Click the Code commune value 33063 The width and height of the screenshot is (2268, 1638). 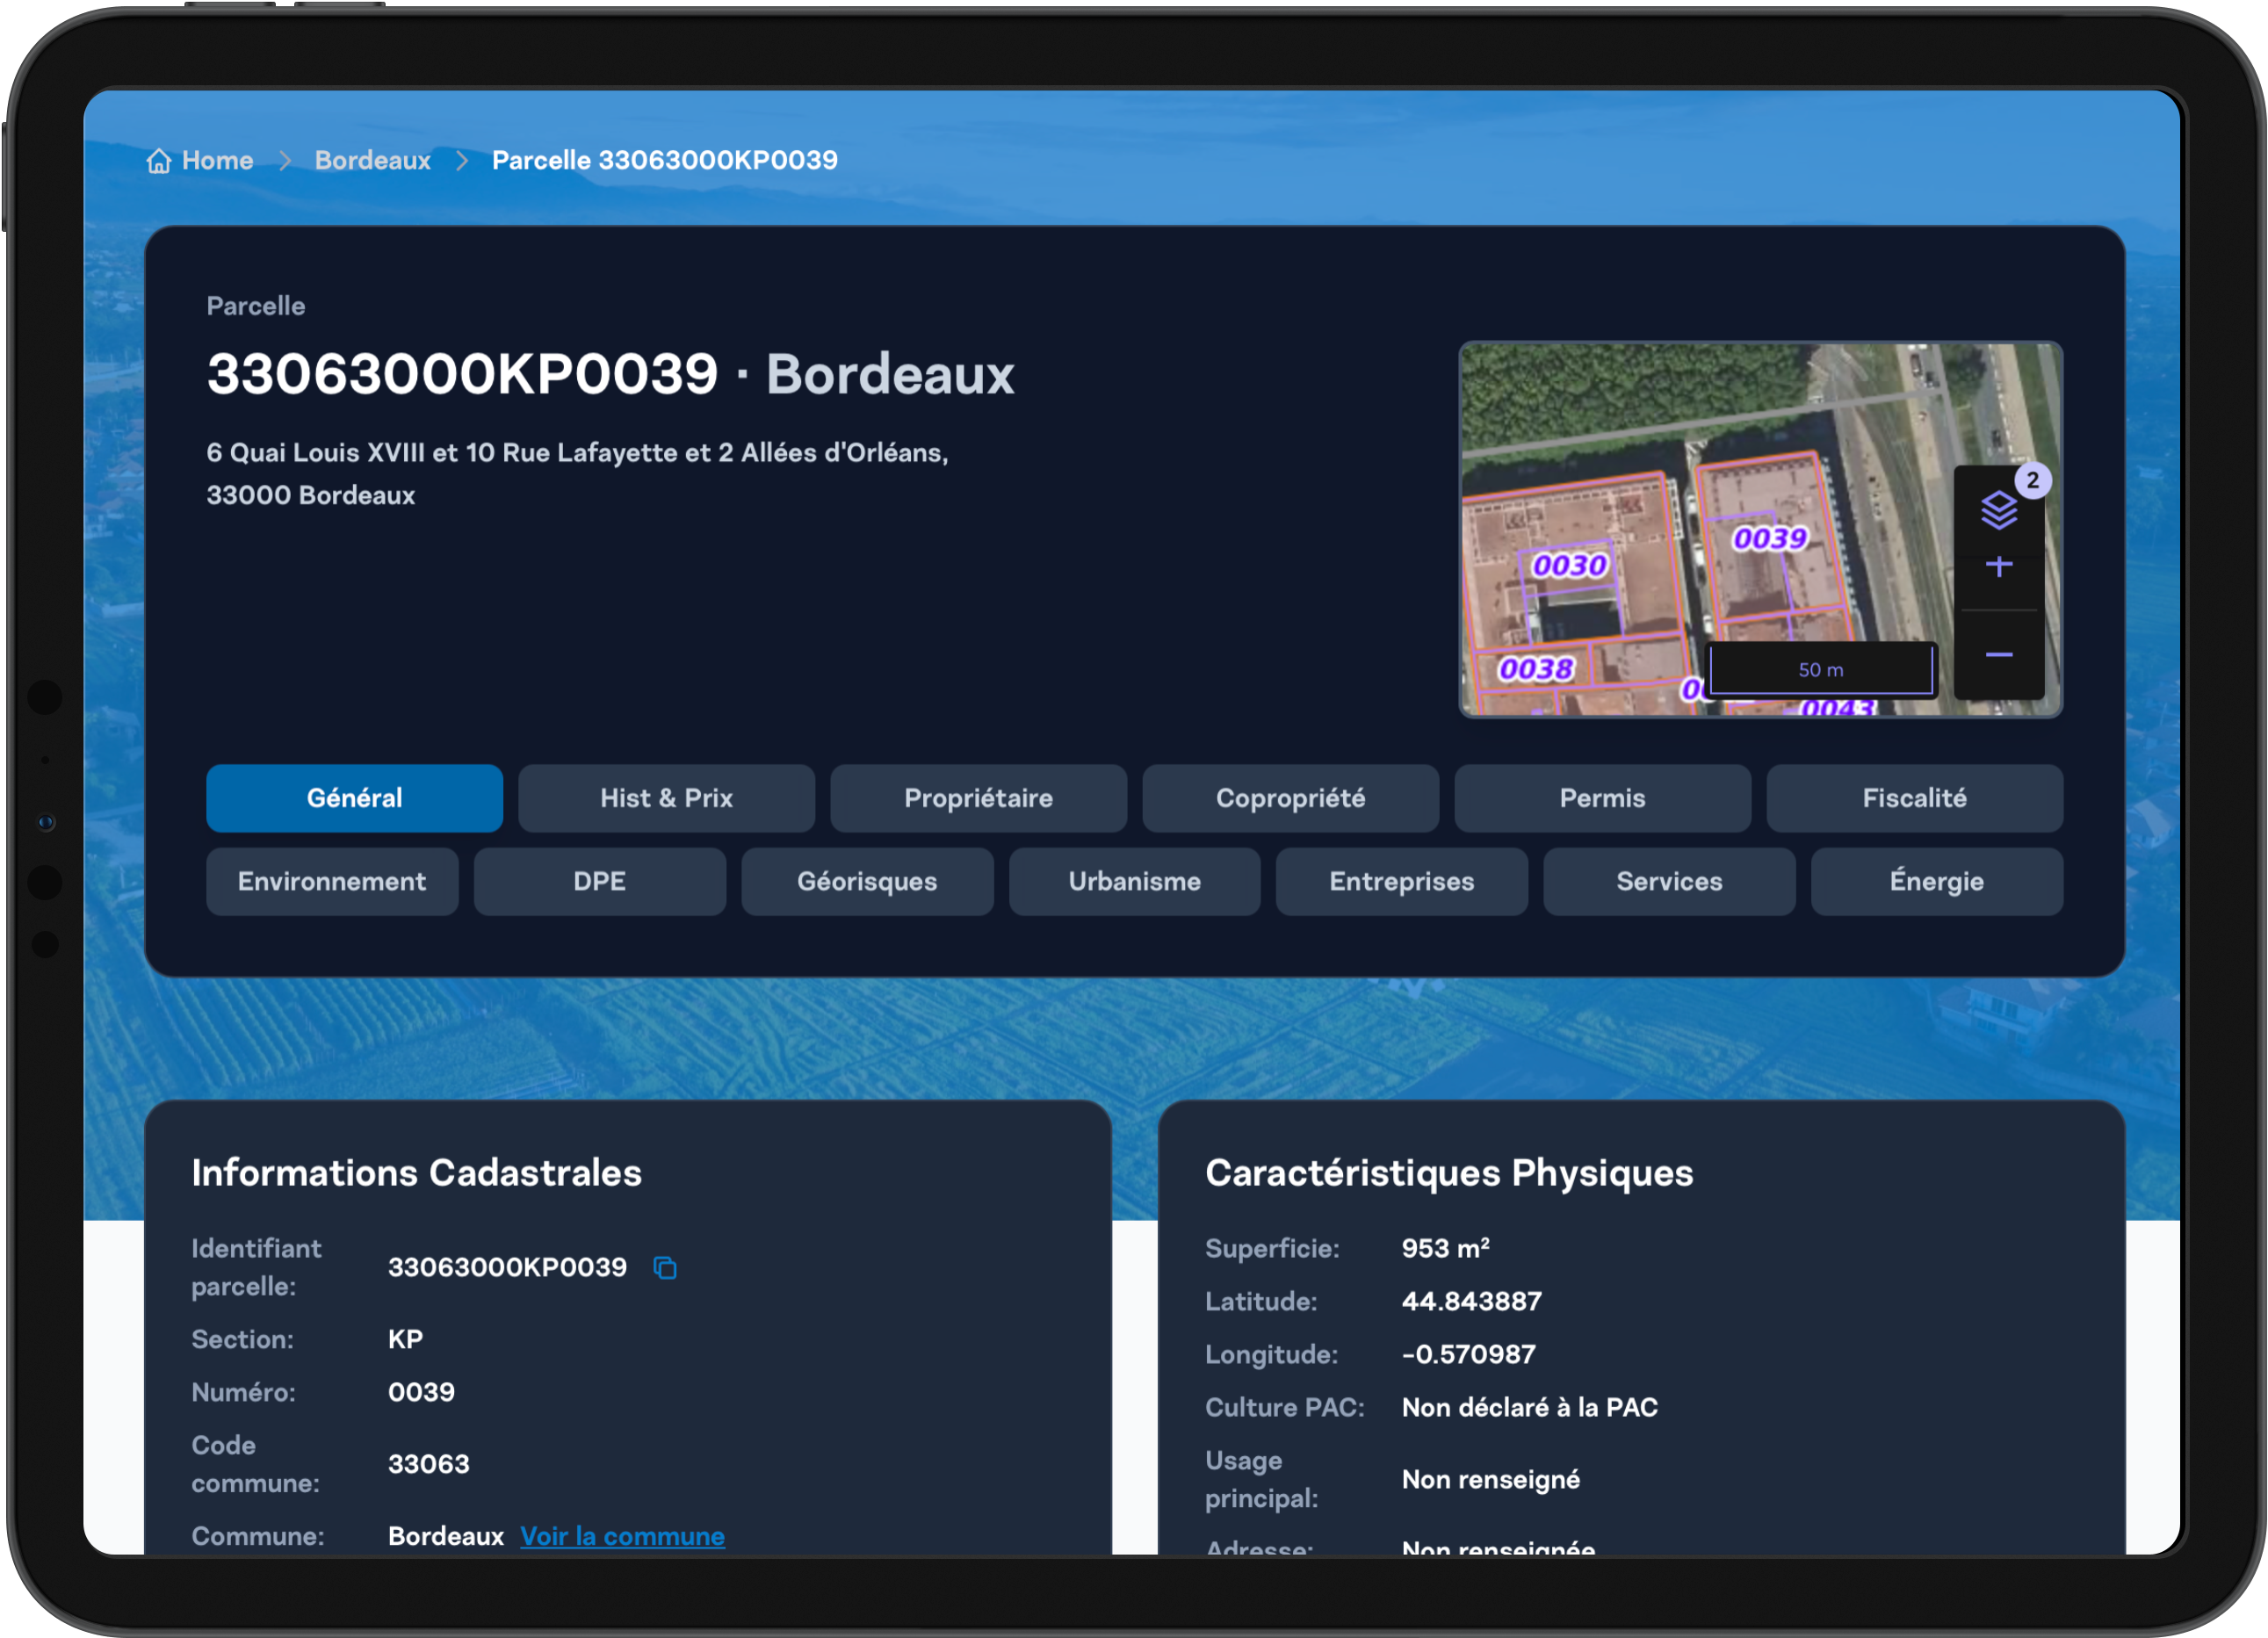[428, 1464]
